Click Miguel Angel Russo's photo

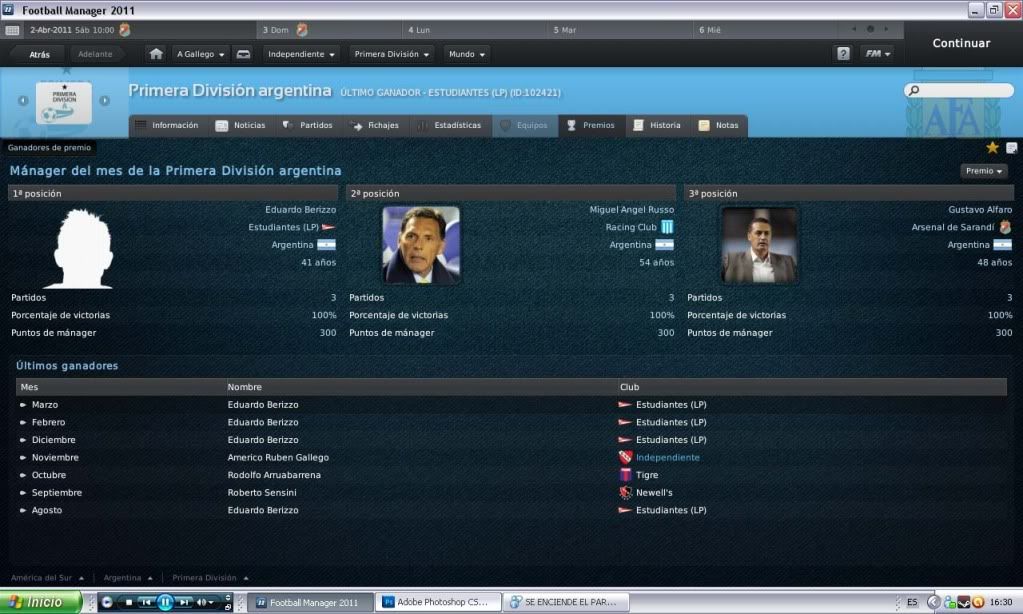click(421, 245)
